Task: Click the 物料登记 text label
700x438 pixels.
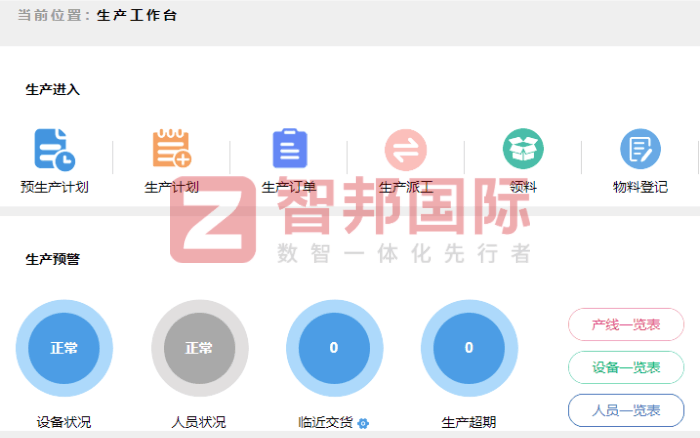Action: (x=640, y=187)
